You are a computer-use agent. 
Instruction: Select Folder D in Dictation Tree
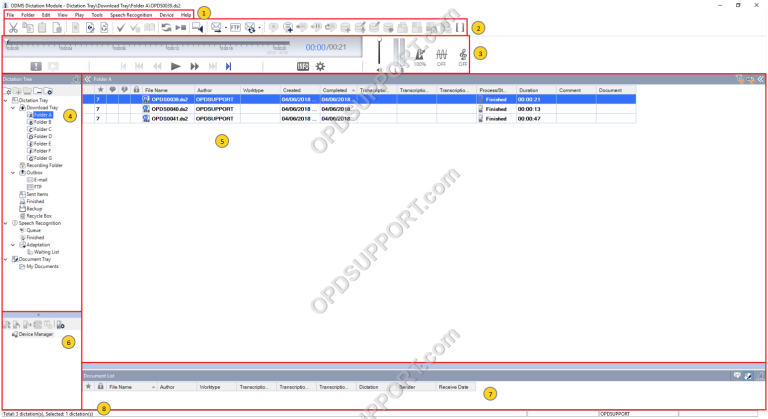(x=43, y=136)
